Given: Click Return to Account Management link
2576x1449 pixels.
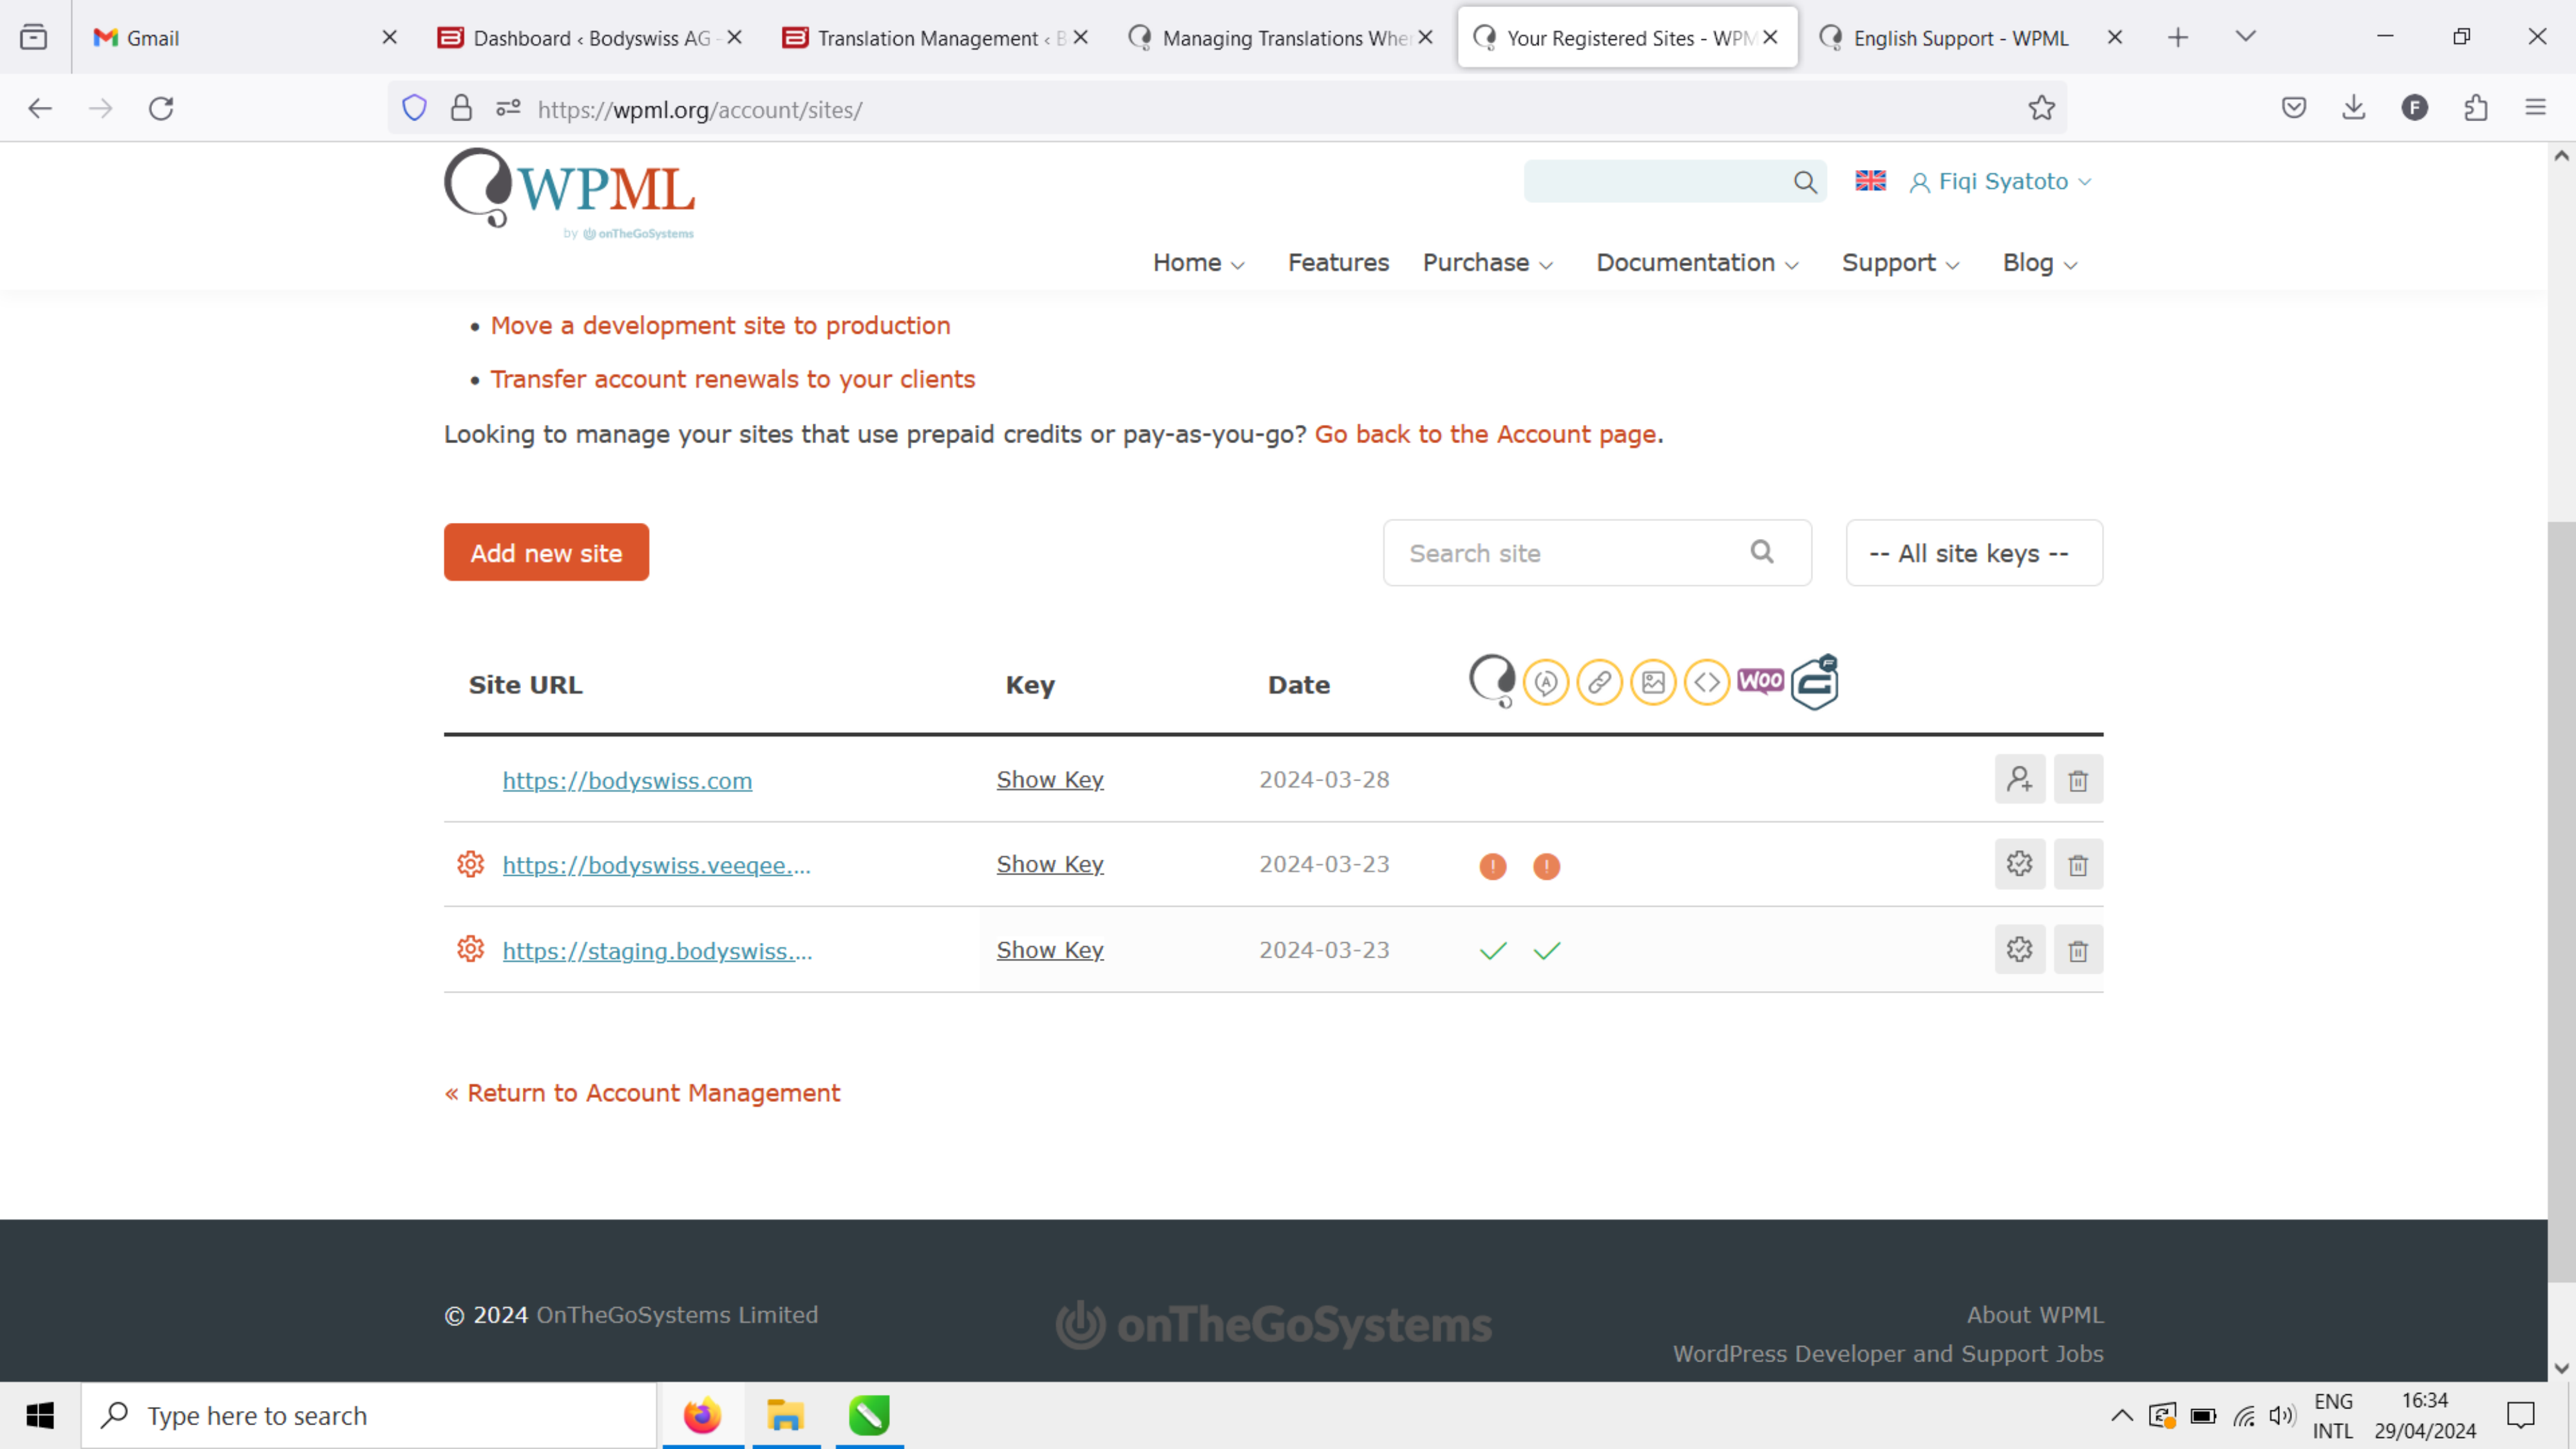Looking at the screenshot, I should point(642,1093).
